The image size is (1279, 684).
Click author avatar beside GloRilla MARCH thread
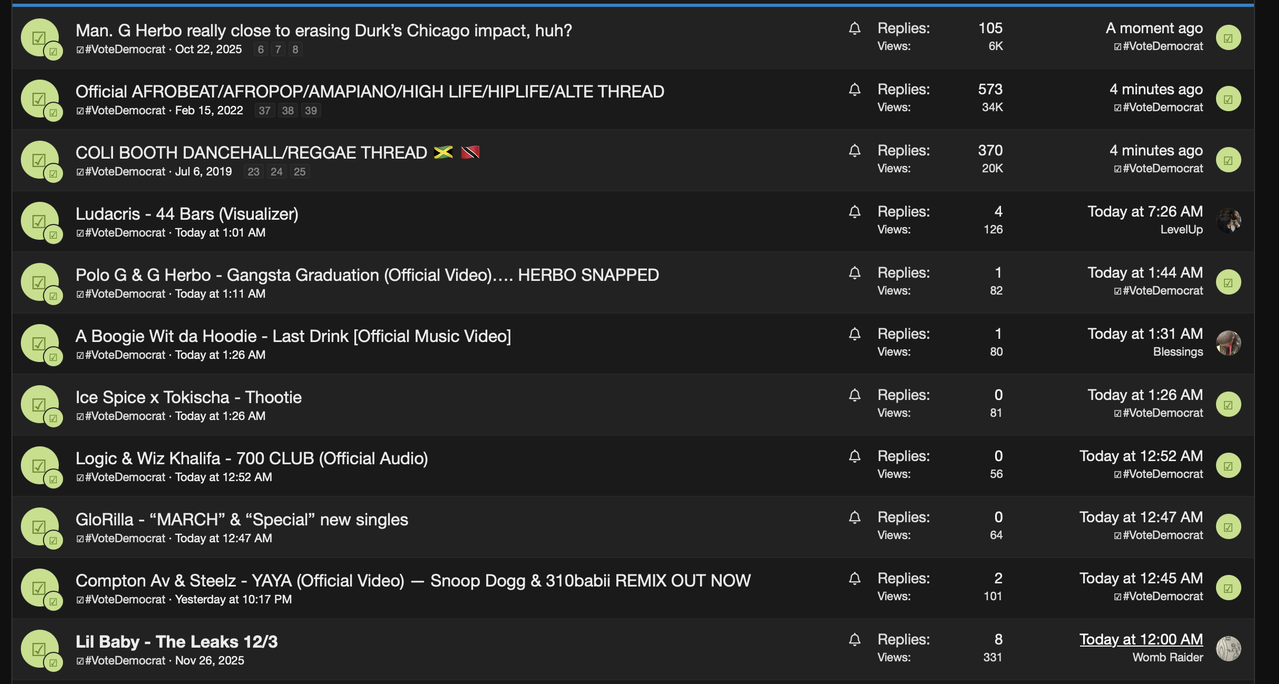40,526
